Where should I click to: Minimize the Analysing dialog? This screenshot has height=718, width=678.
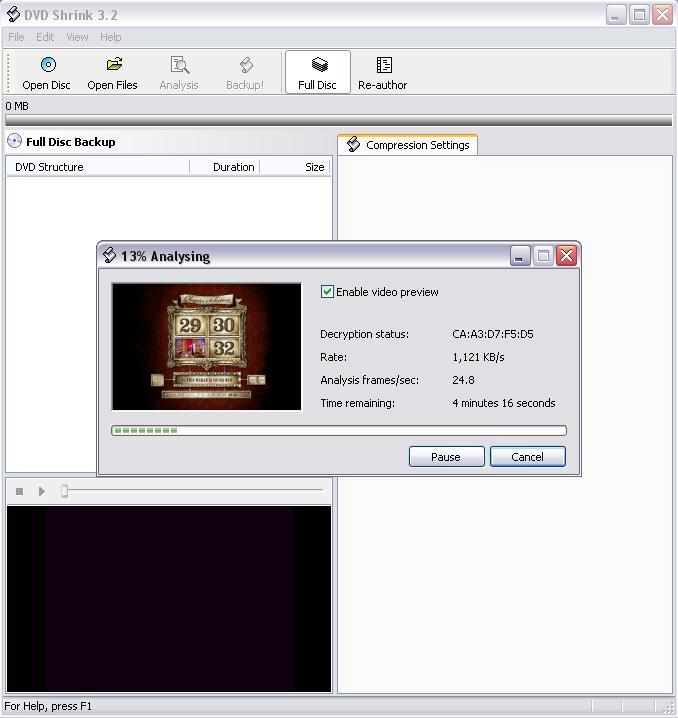coord(520,256)
